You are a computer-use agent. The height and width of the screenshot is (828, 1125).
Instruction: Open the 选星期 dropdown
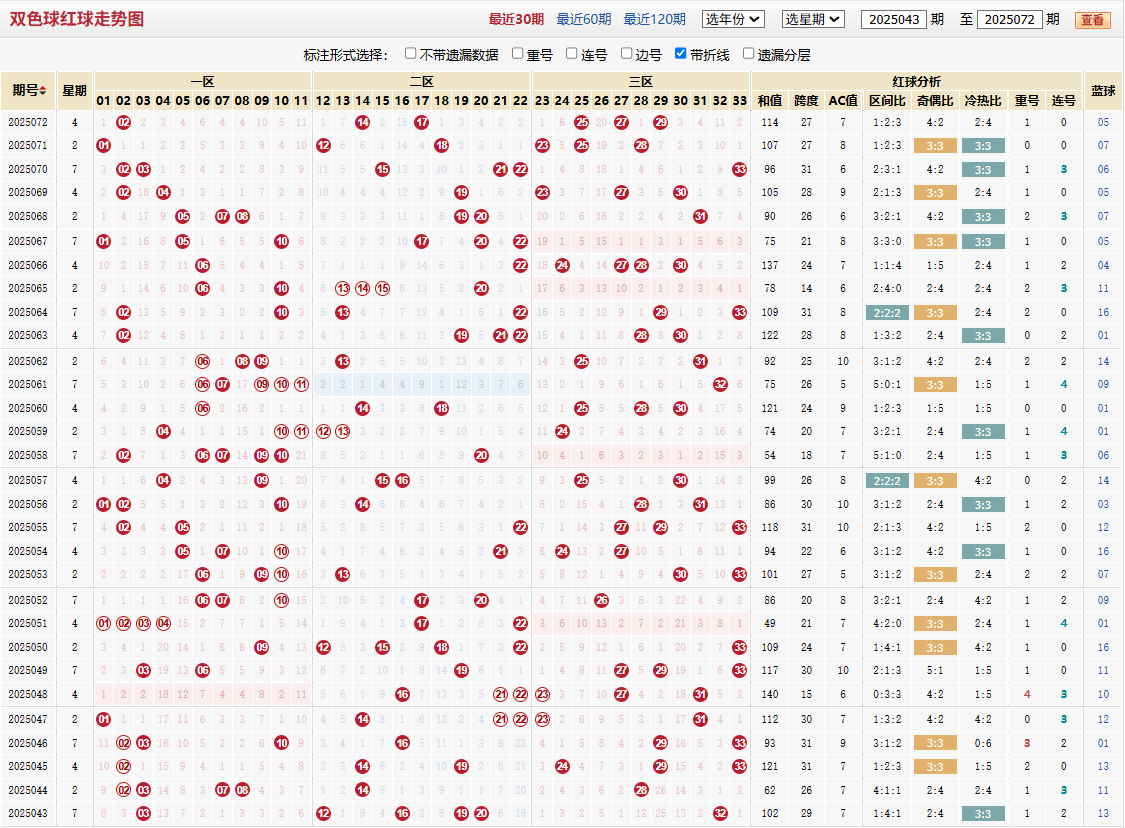[813, 19]
